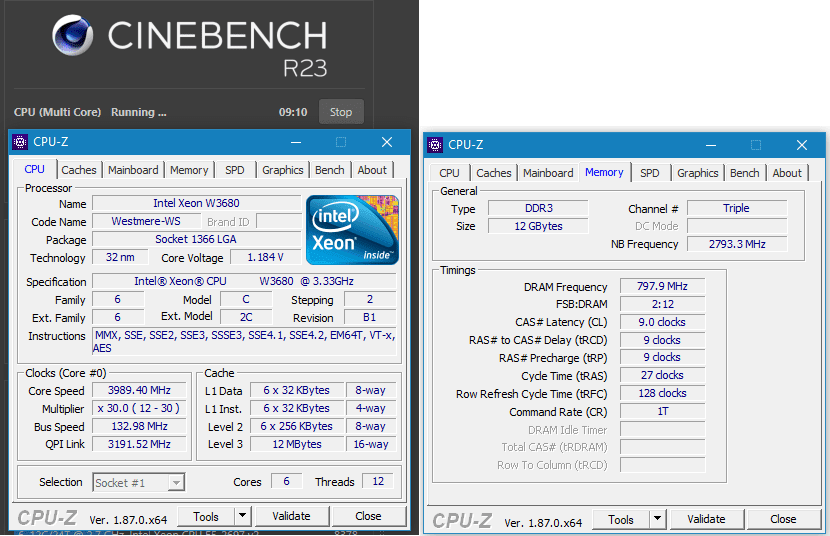Open SPD tab in left CPU-Z window

point(234,170)
